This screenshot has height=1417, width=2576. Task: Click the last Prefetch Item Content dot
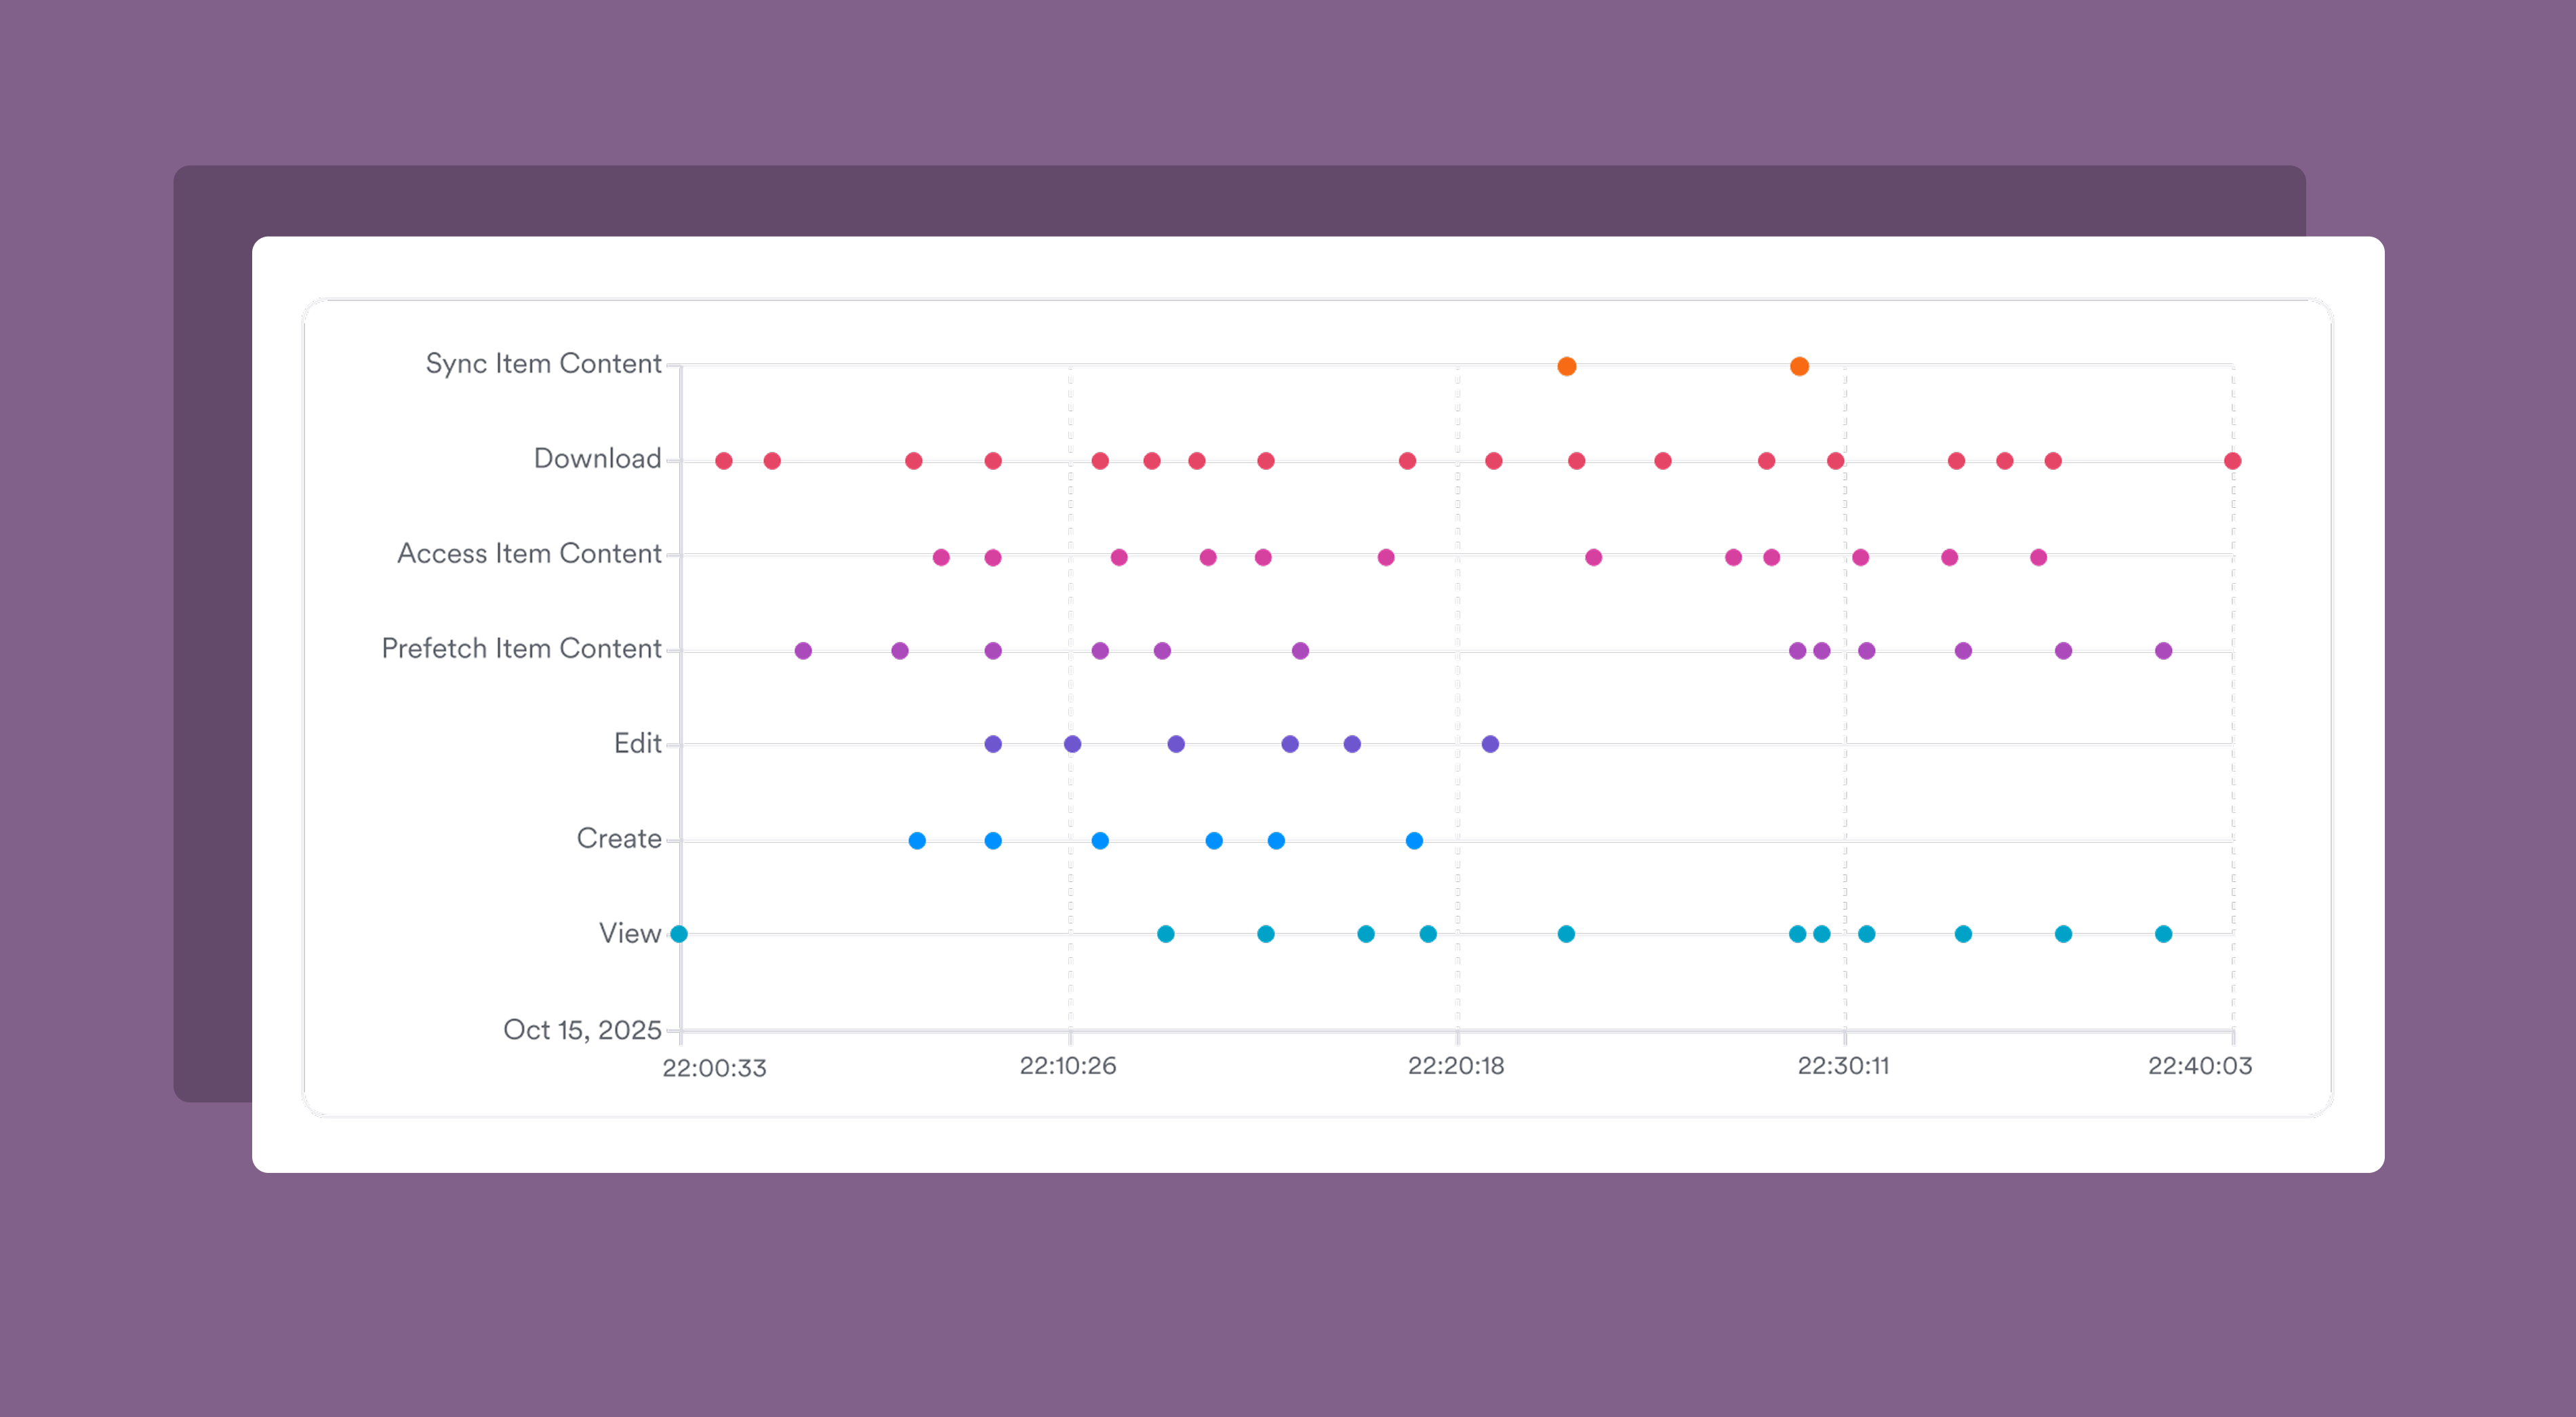(x=2163, y=651)
